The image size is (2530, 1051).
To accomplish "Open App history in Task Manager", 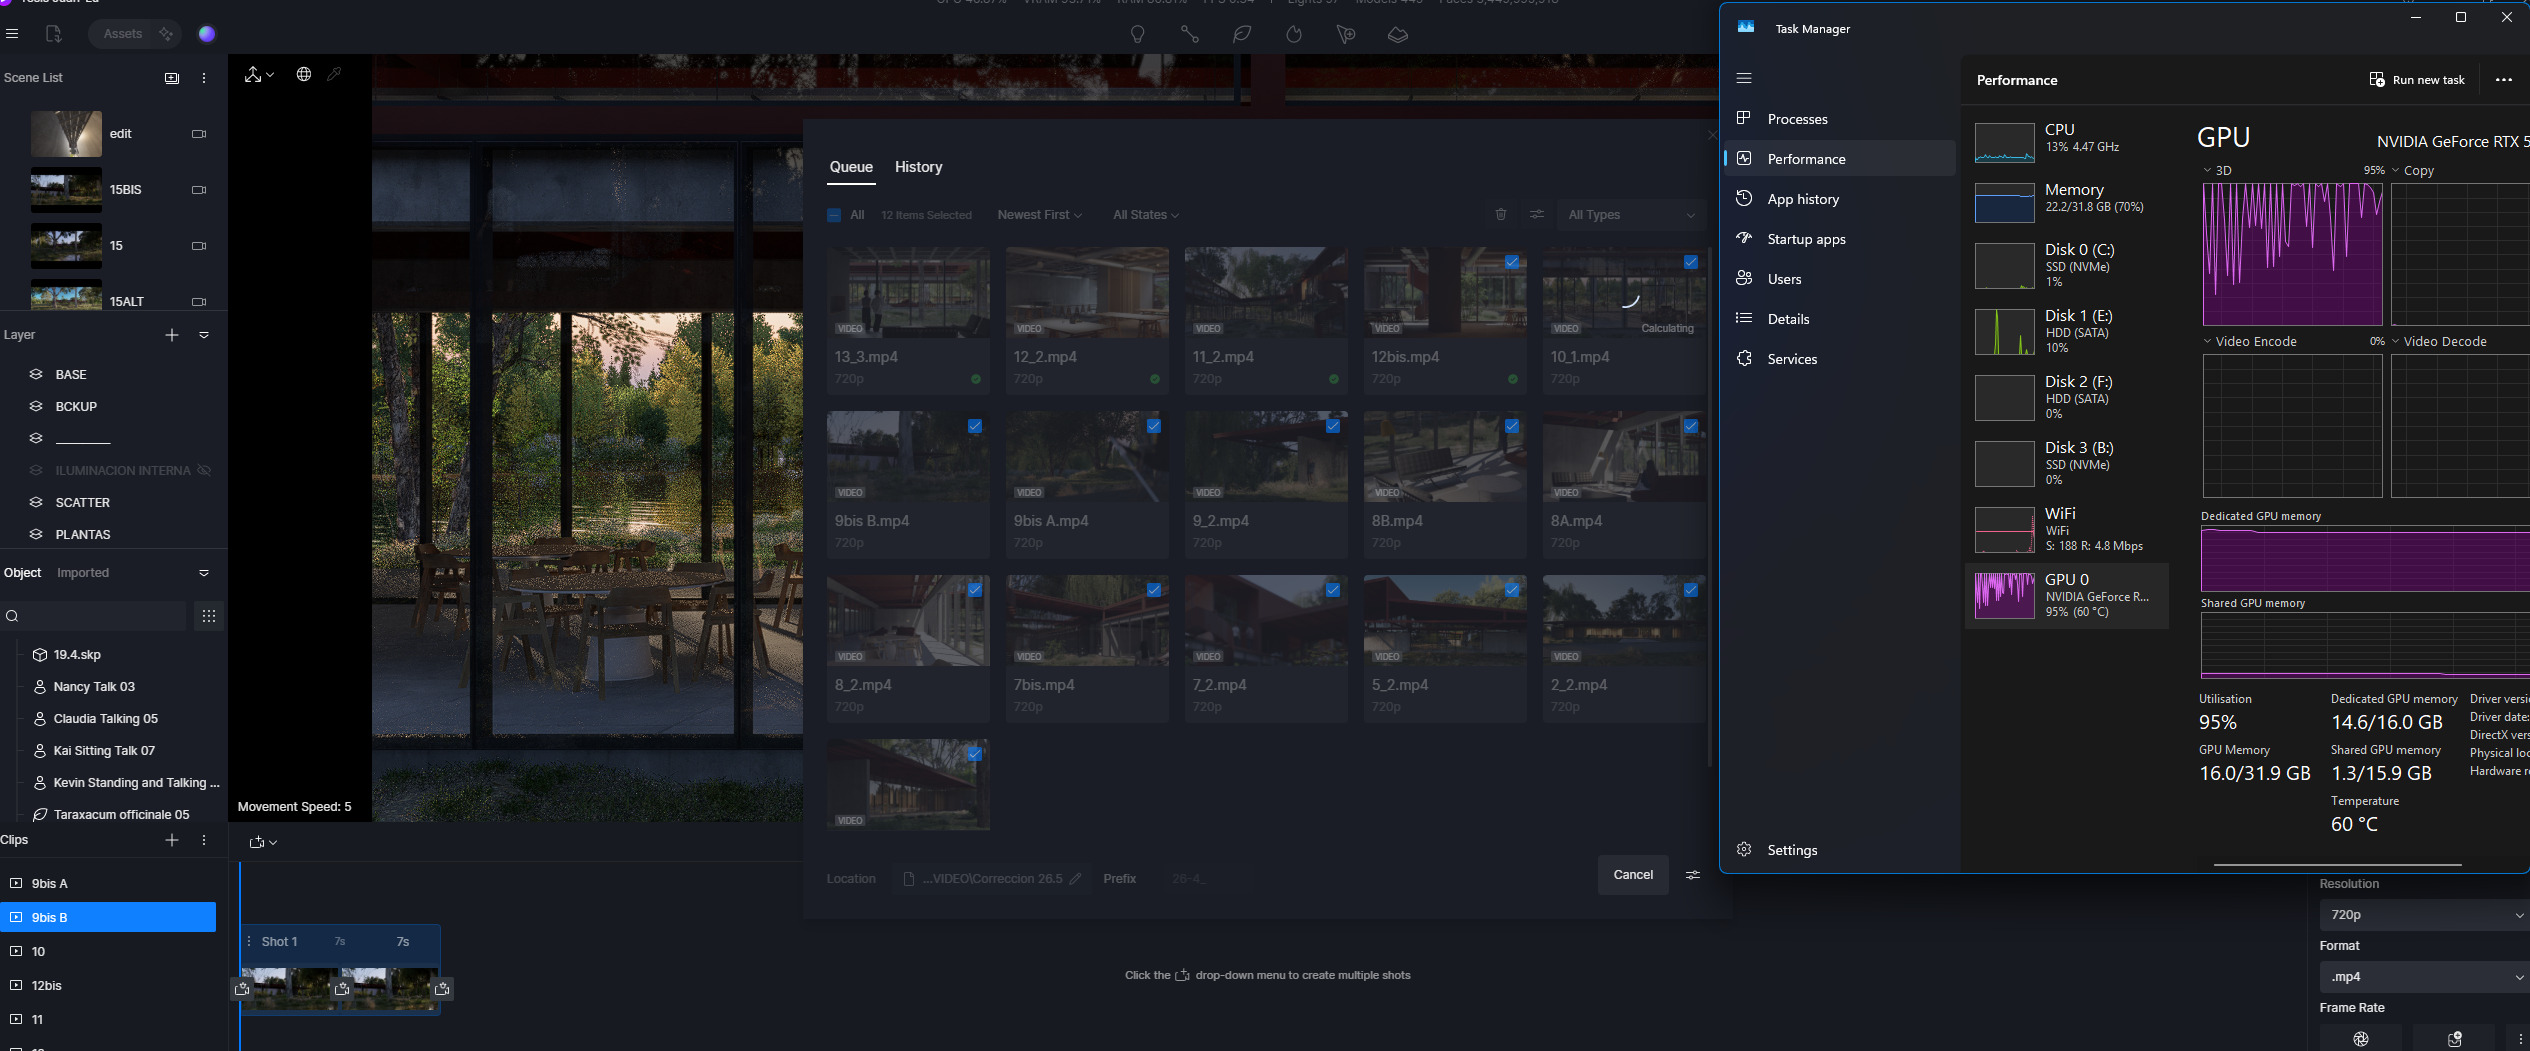I will click(1840, 199).
